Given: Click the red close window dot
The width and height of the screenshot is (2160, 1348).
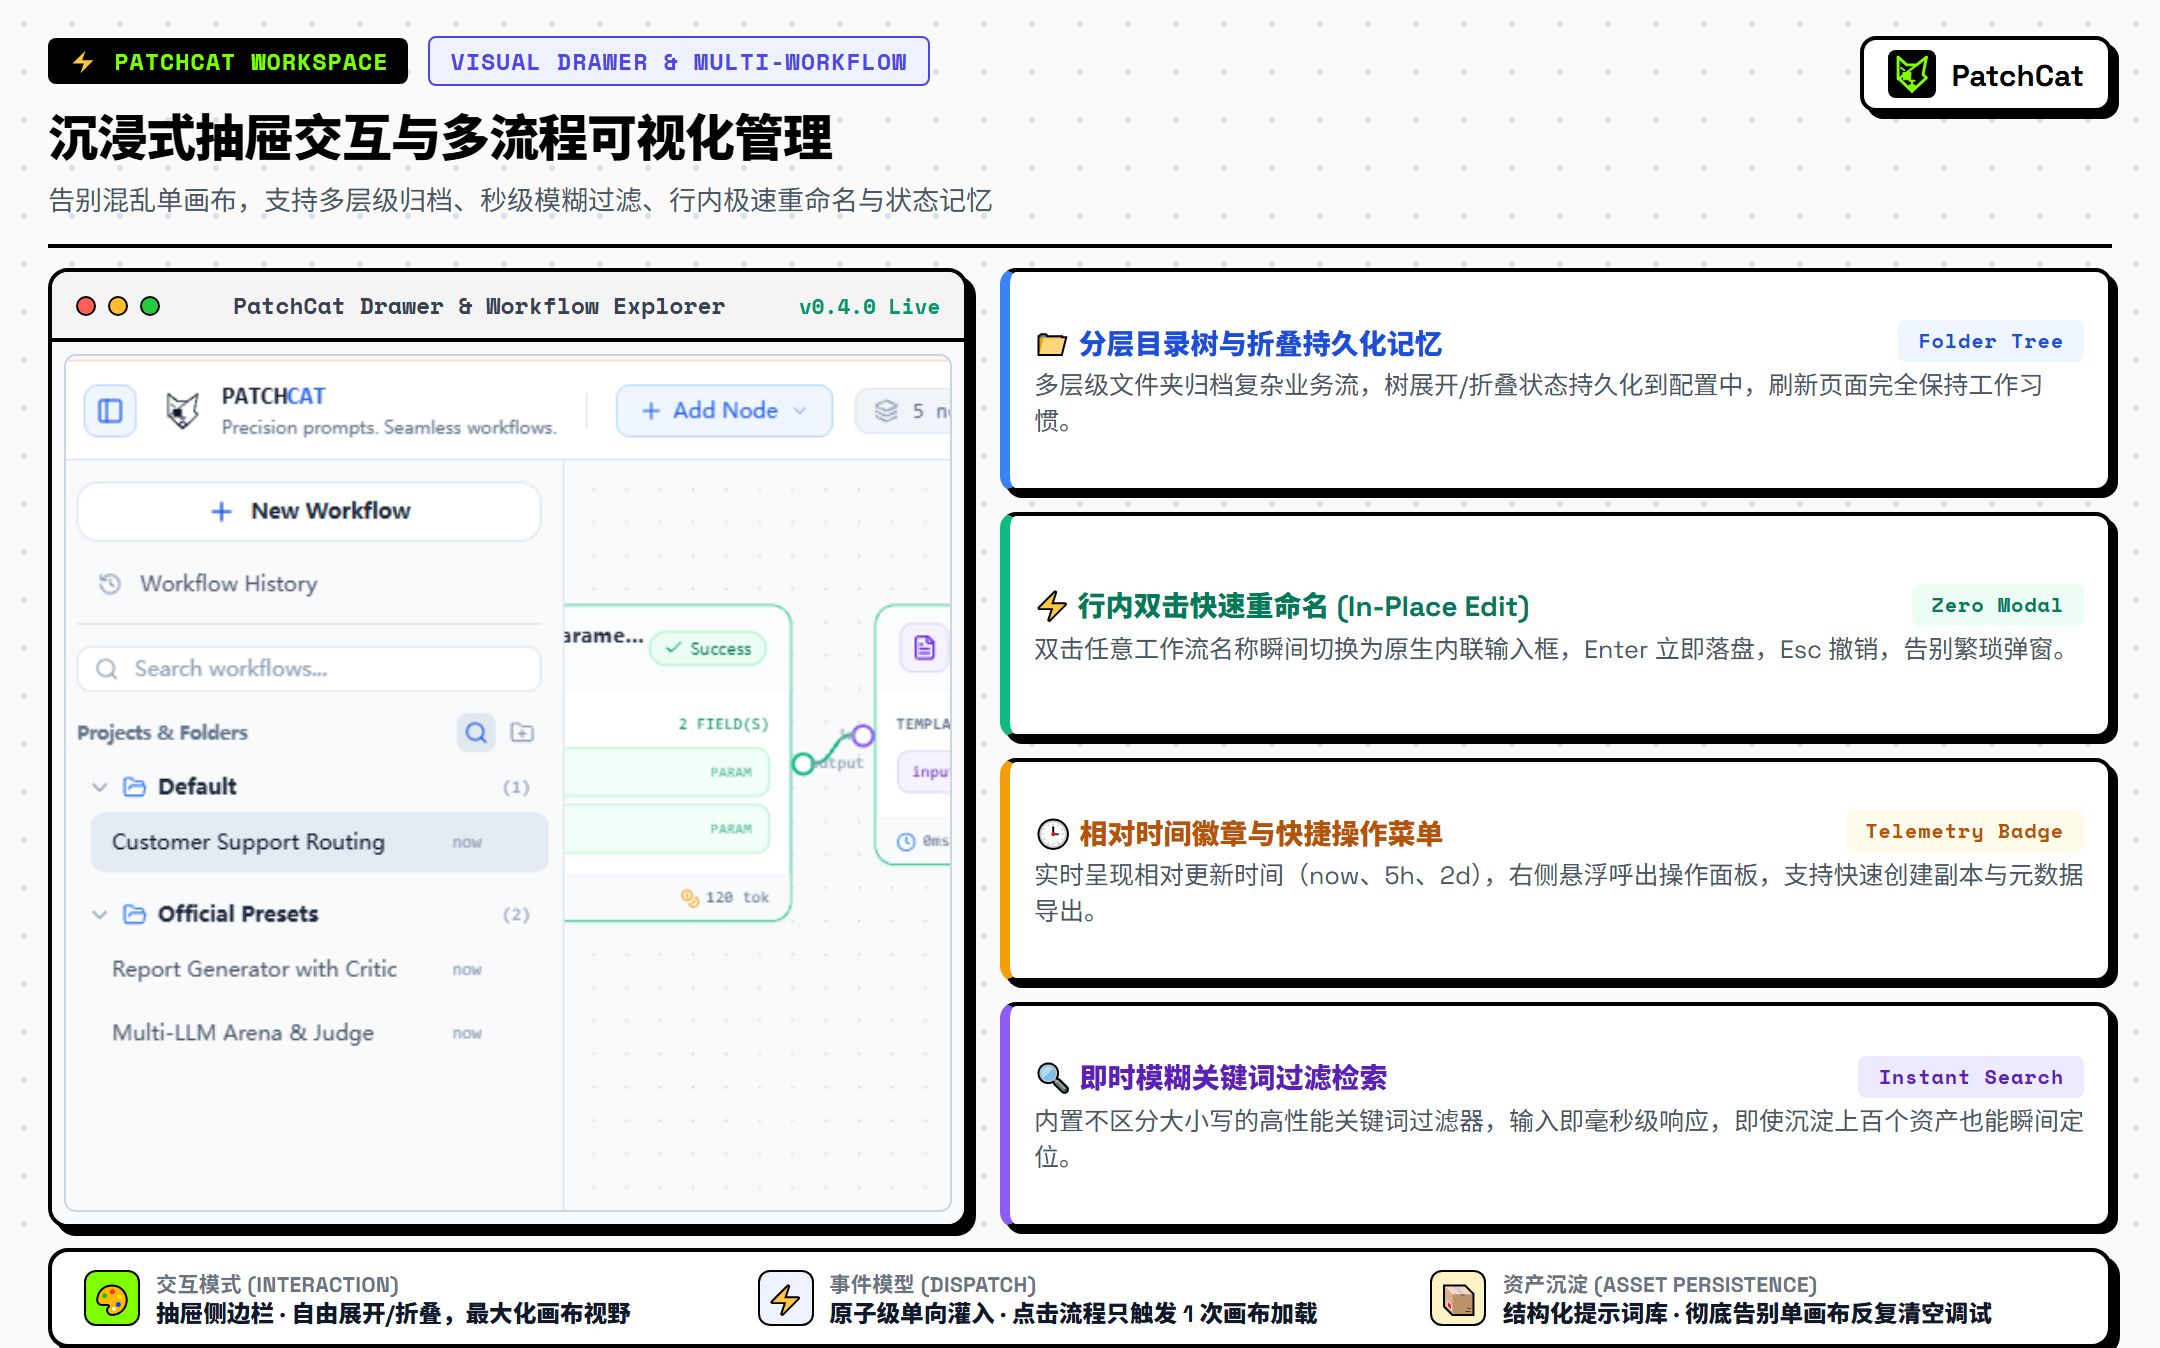Looking at the screenshot, I should coord(86,306).
